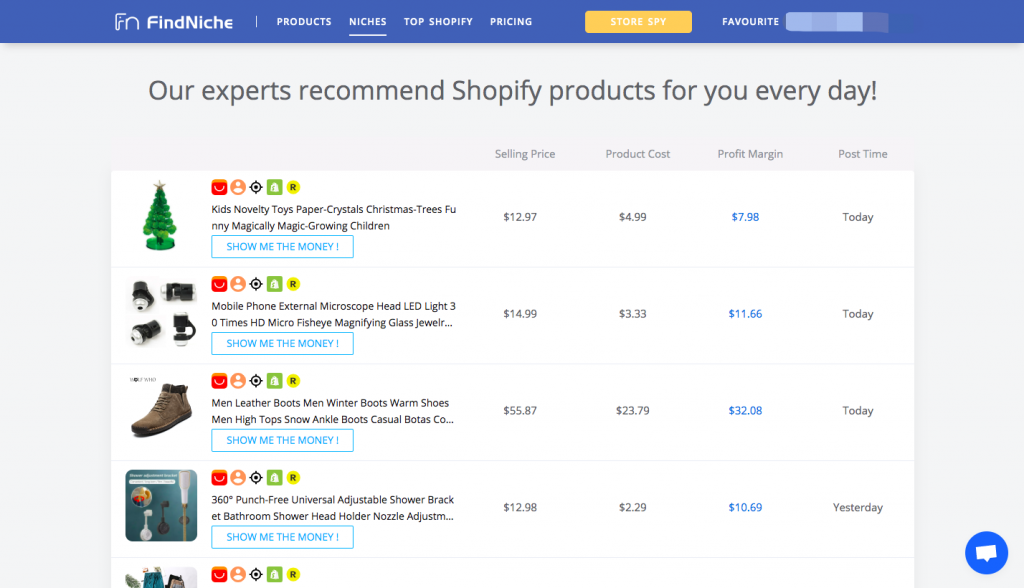
Task: Click yellow R icon for Shower Bracket product
Action: [x=293, y=478]
